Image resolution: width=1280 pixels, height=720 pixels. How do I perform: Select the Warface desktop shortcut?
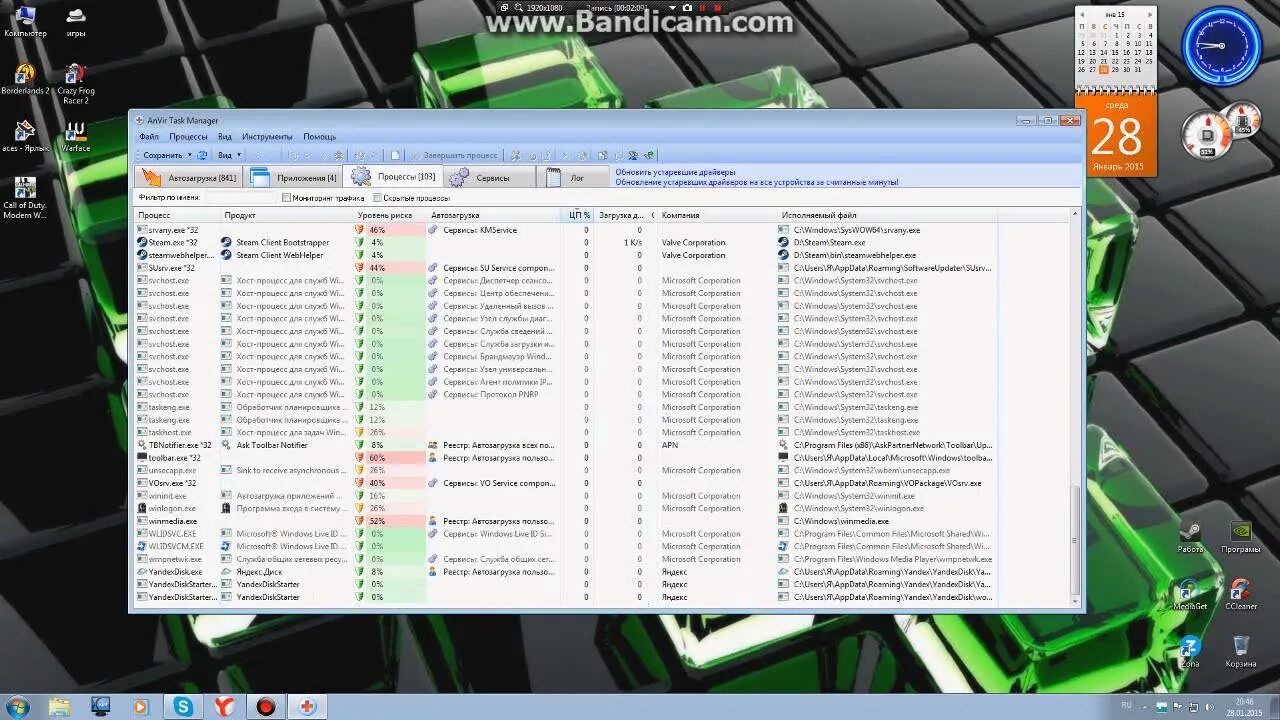[x=76, y=137]
